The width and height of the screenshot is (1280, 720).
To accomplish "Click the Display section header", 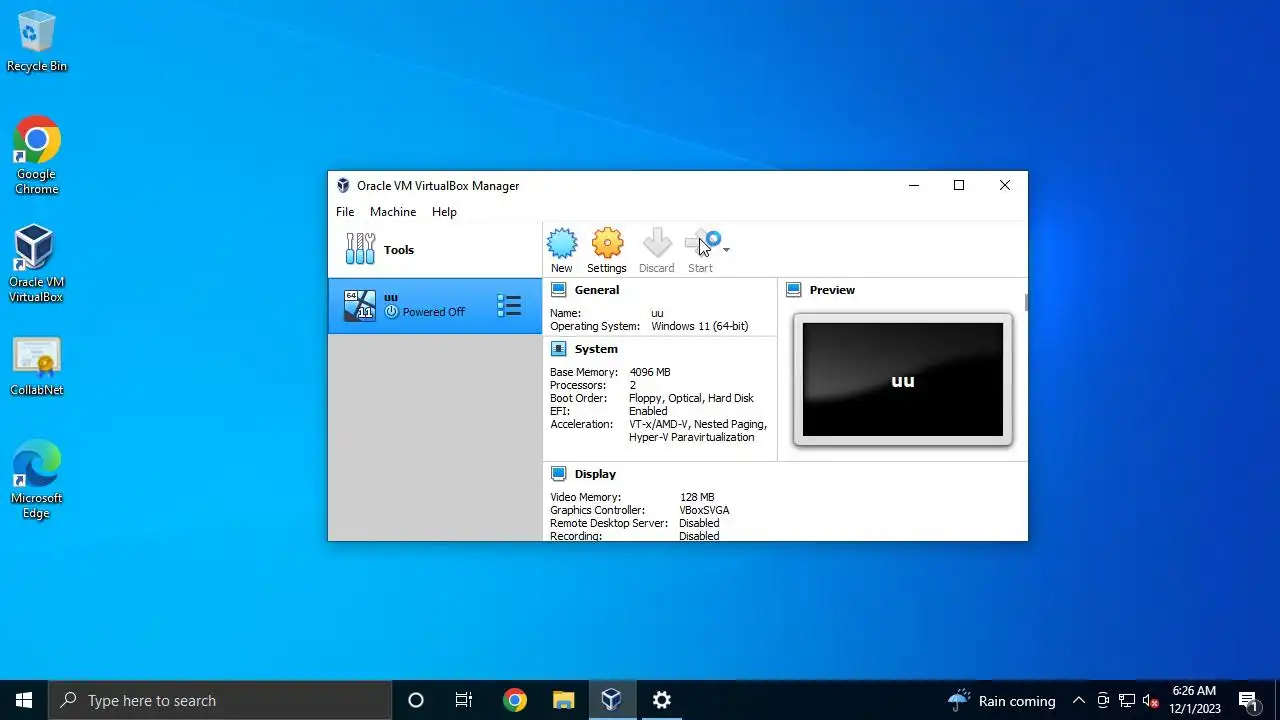I will 595,474.
